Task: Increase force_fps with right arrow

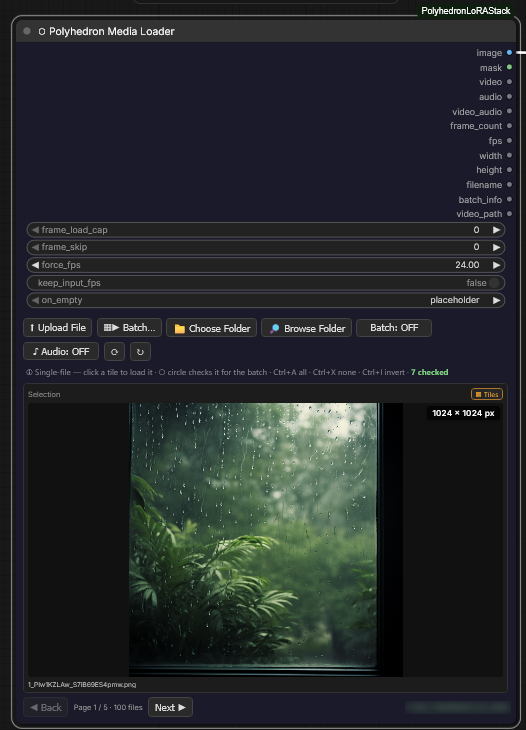Action: pos(497,265)
